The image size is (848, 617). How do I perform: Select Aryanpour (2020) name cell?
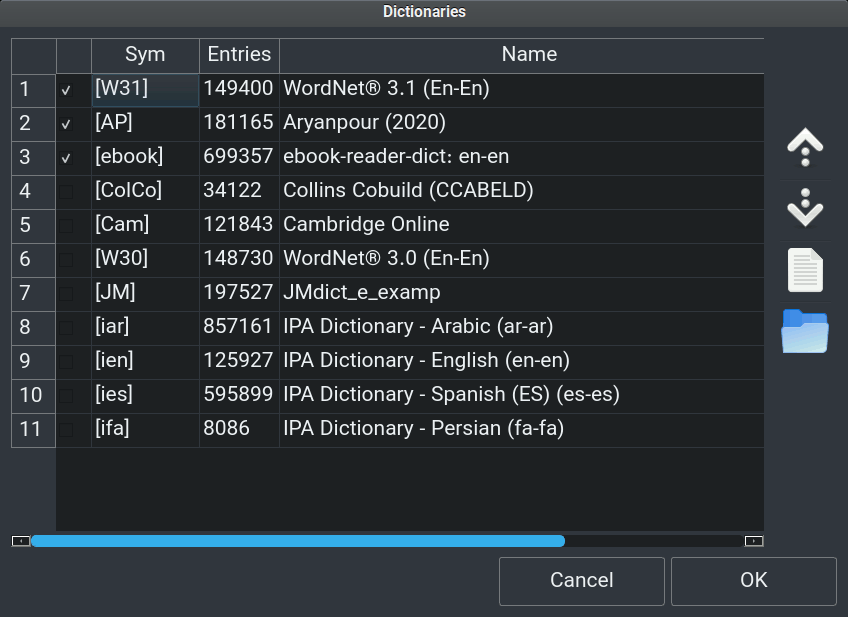click(x=522, y=124)
